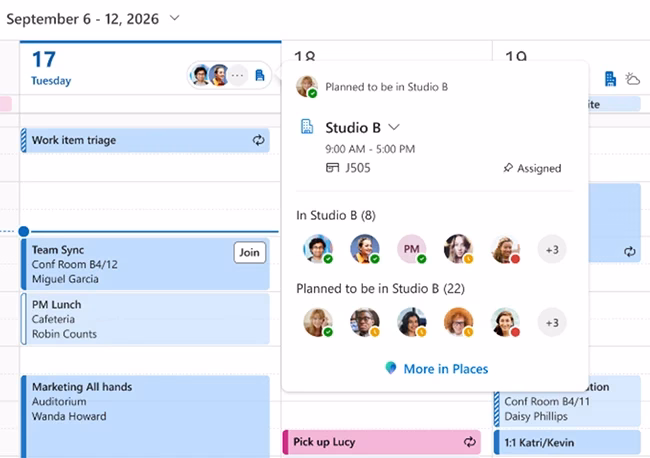This screenshot has width=650, height=458.
Task: Click the Studio B building icon in popup
Action: click(x=307, y=126)
